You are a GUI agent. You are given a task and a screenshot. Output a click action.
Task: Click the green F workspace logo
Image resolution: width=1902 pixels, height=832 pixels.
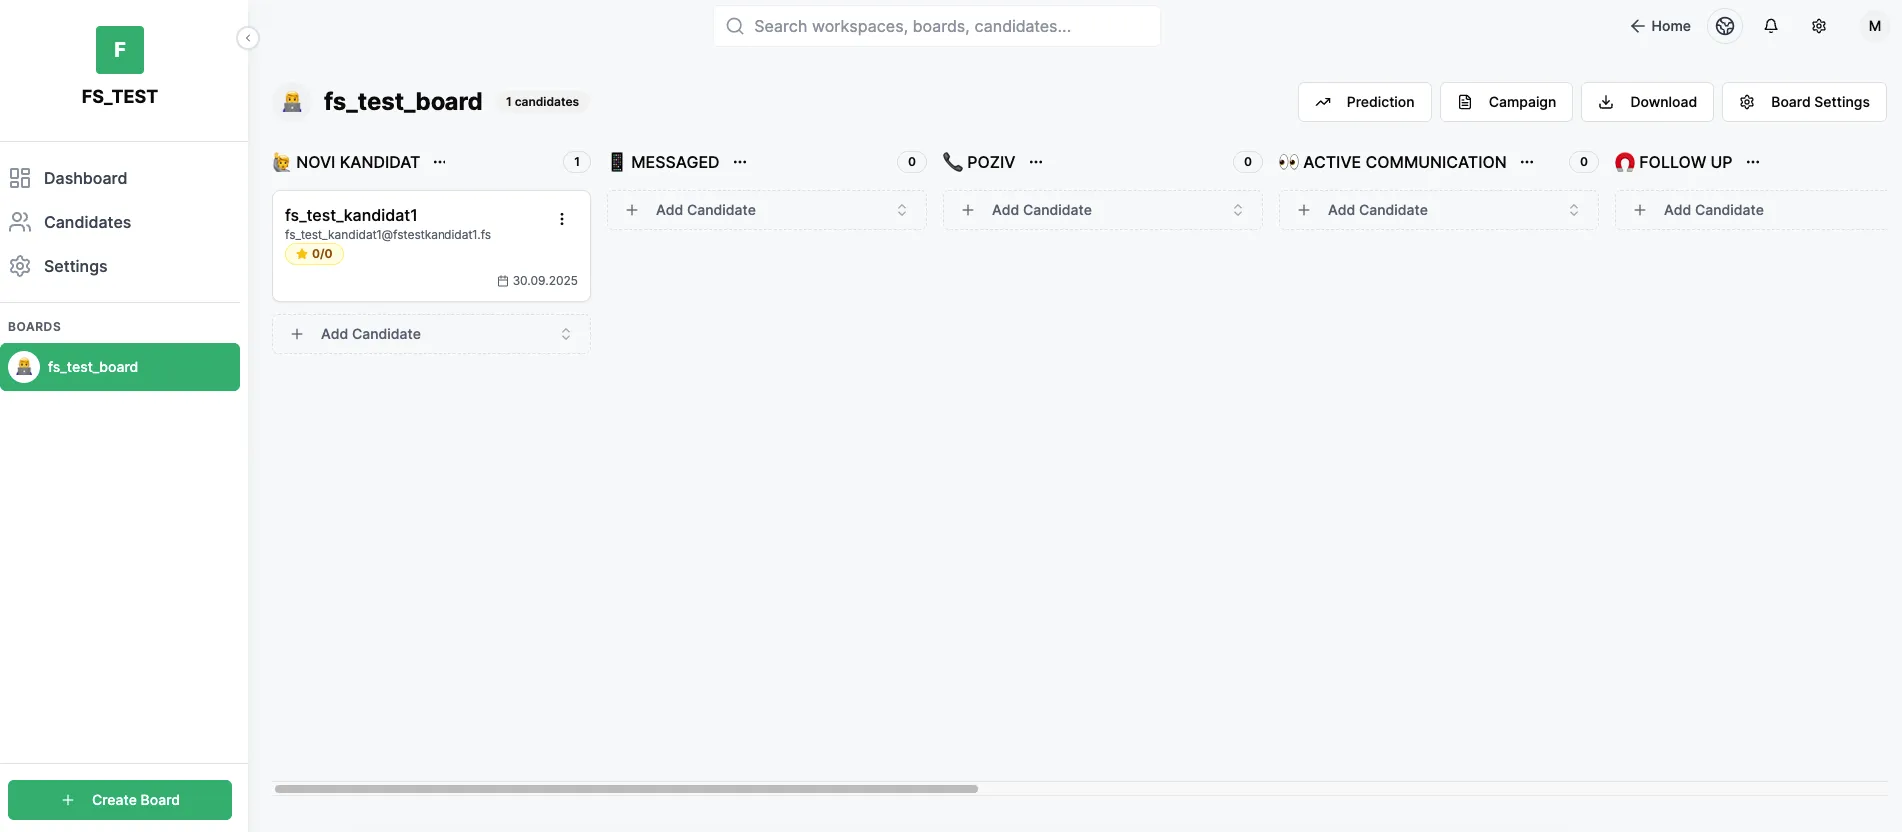(x=120, y=50)
